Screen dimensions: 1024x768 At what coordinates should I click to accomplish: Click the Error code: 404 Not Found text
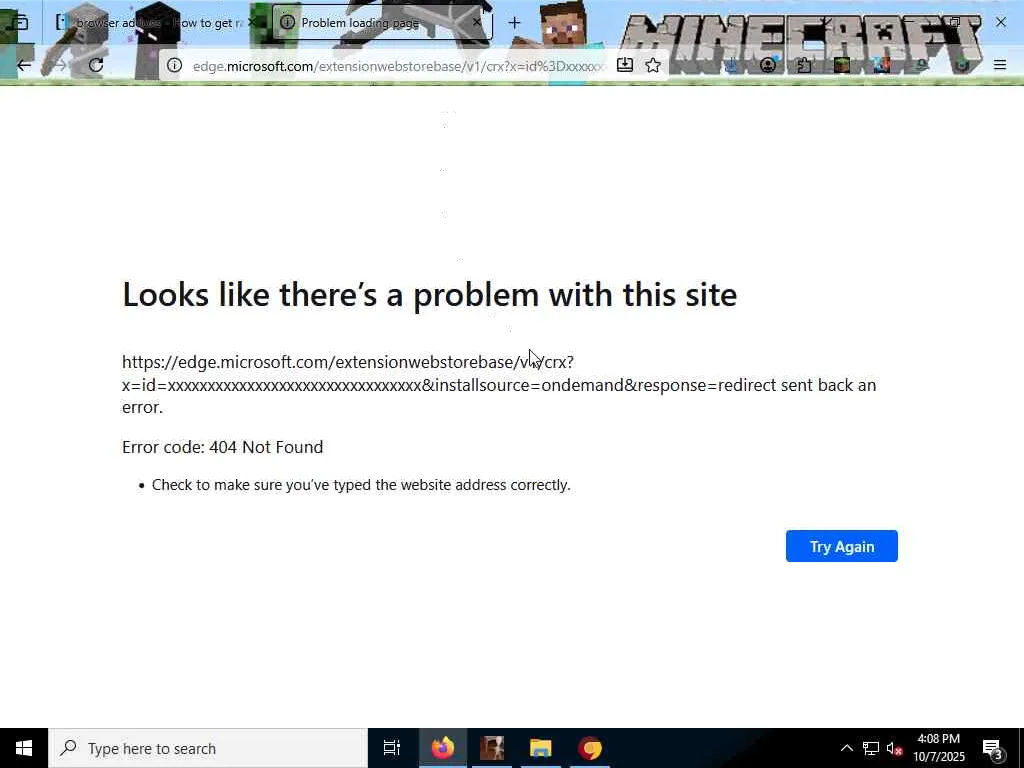[223, 447]
